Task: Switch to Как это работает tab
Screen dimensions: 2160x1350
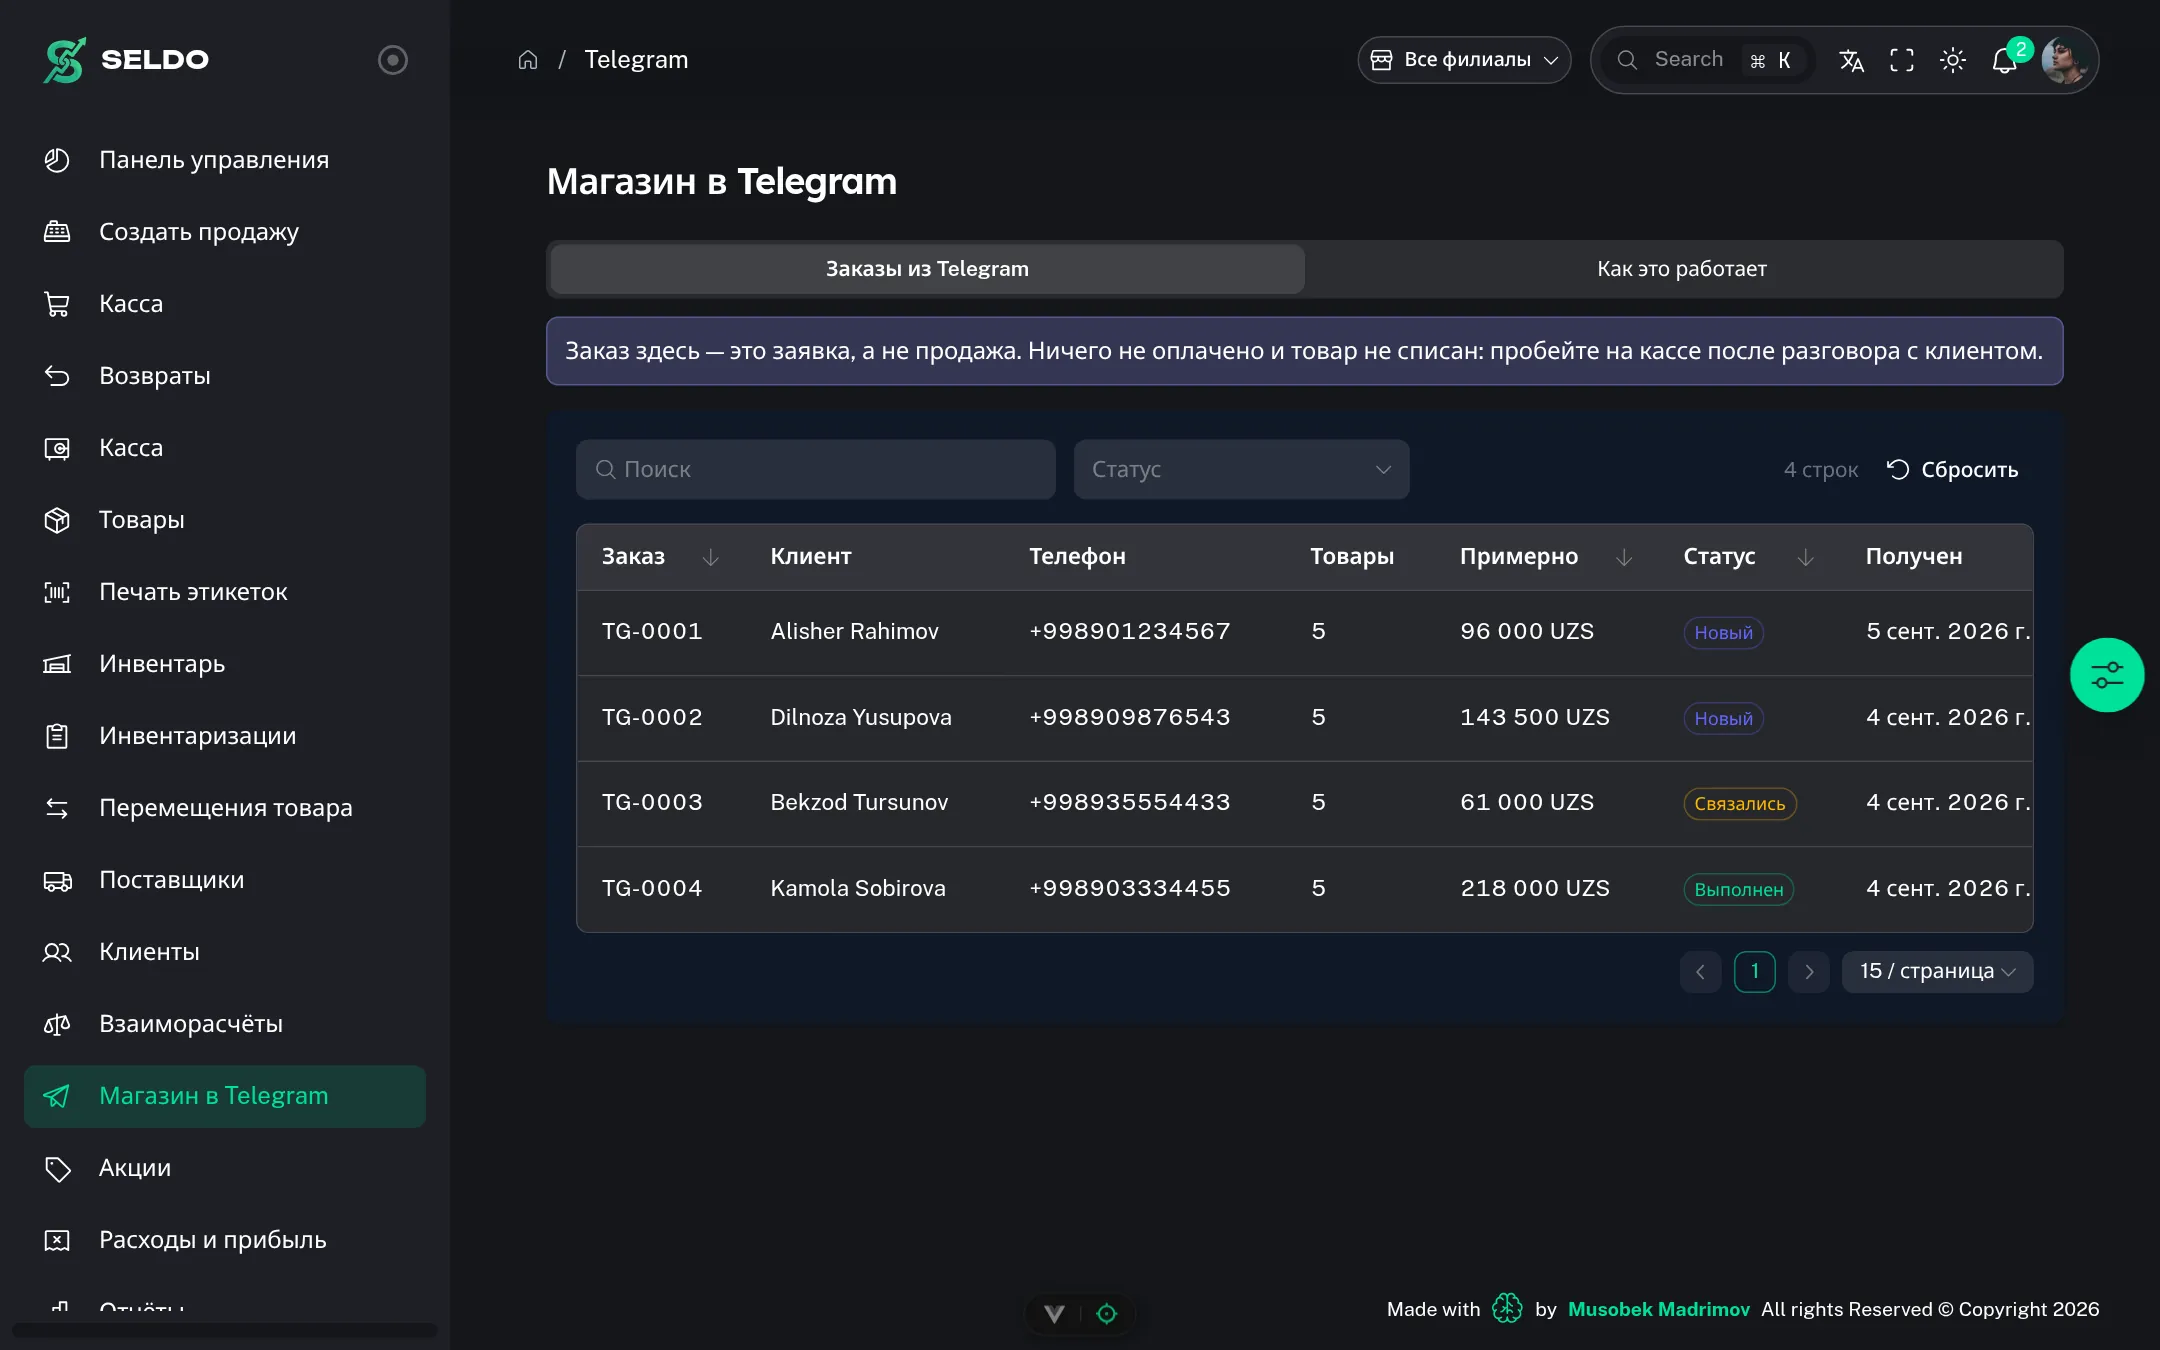Action: click(x=1682, y=269)
